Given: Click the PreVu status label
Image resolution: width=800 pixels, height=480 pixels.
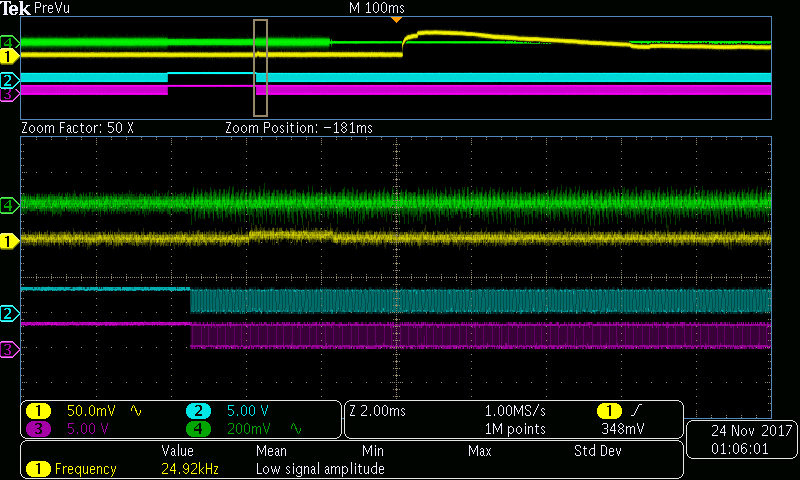Looking at the screenshot, I should pos(52,8).
